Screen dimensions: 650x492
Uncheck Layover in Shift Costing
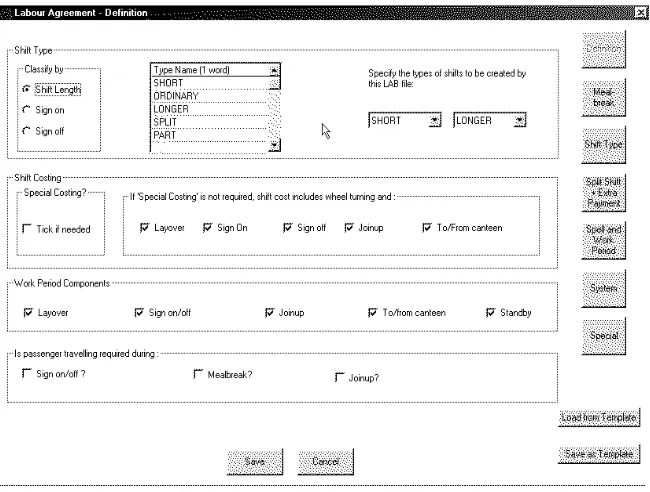coord(144,228)
